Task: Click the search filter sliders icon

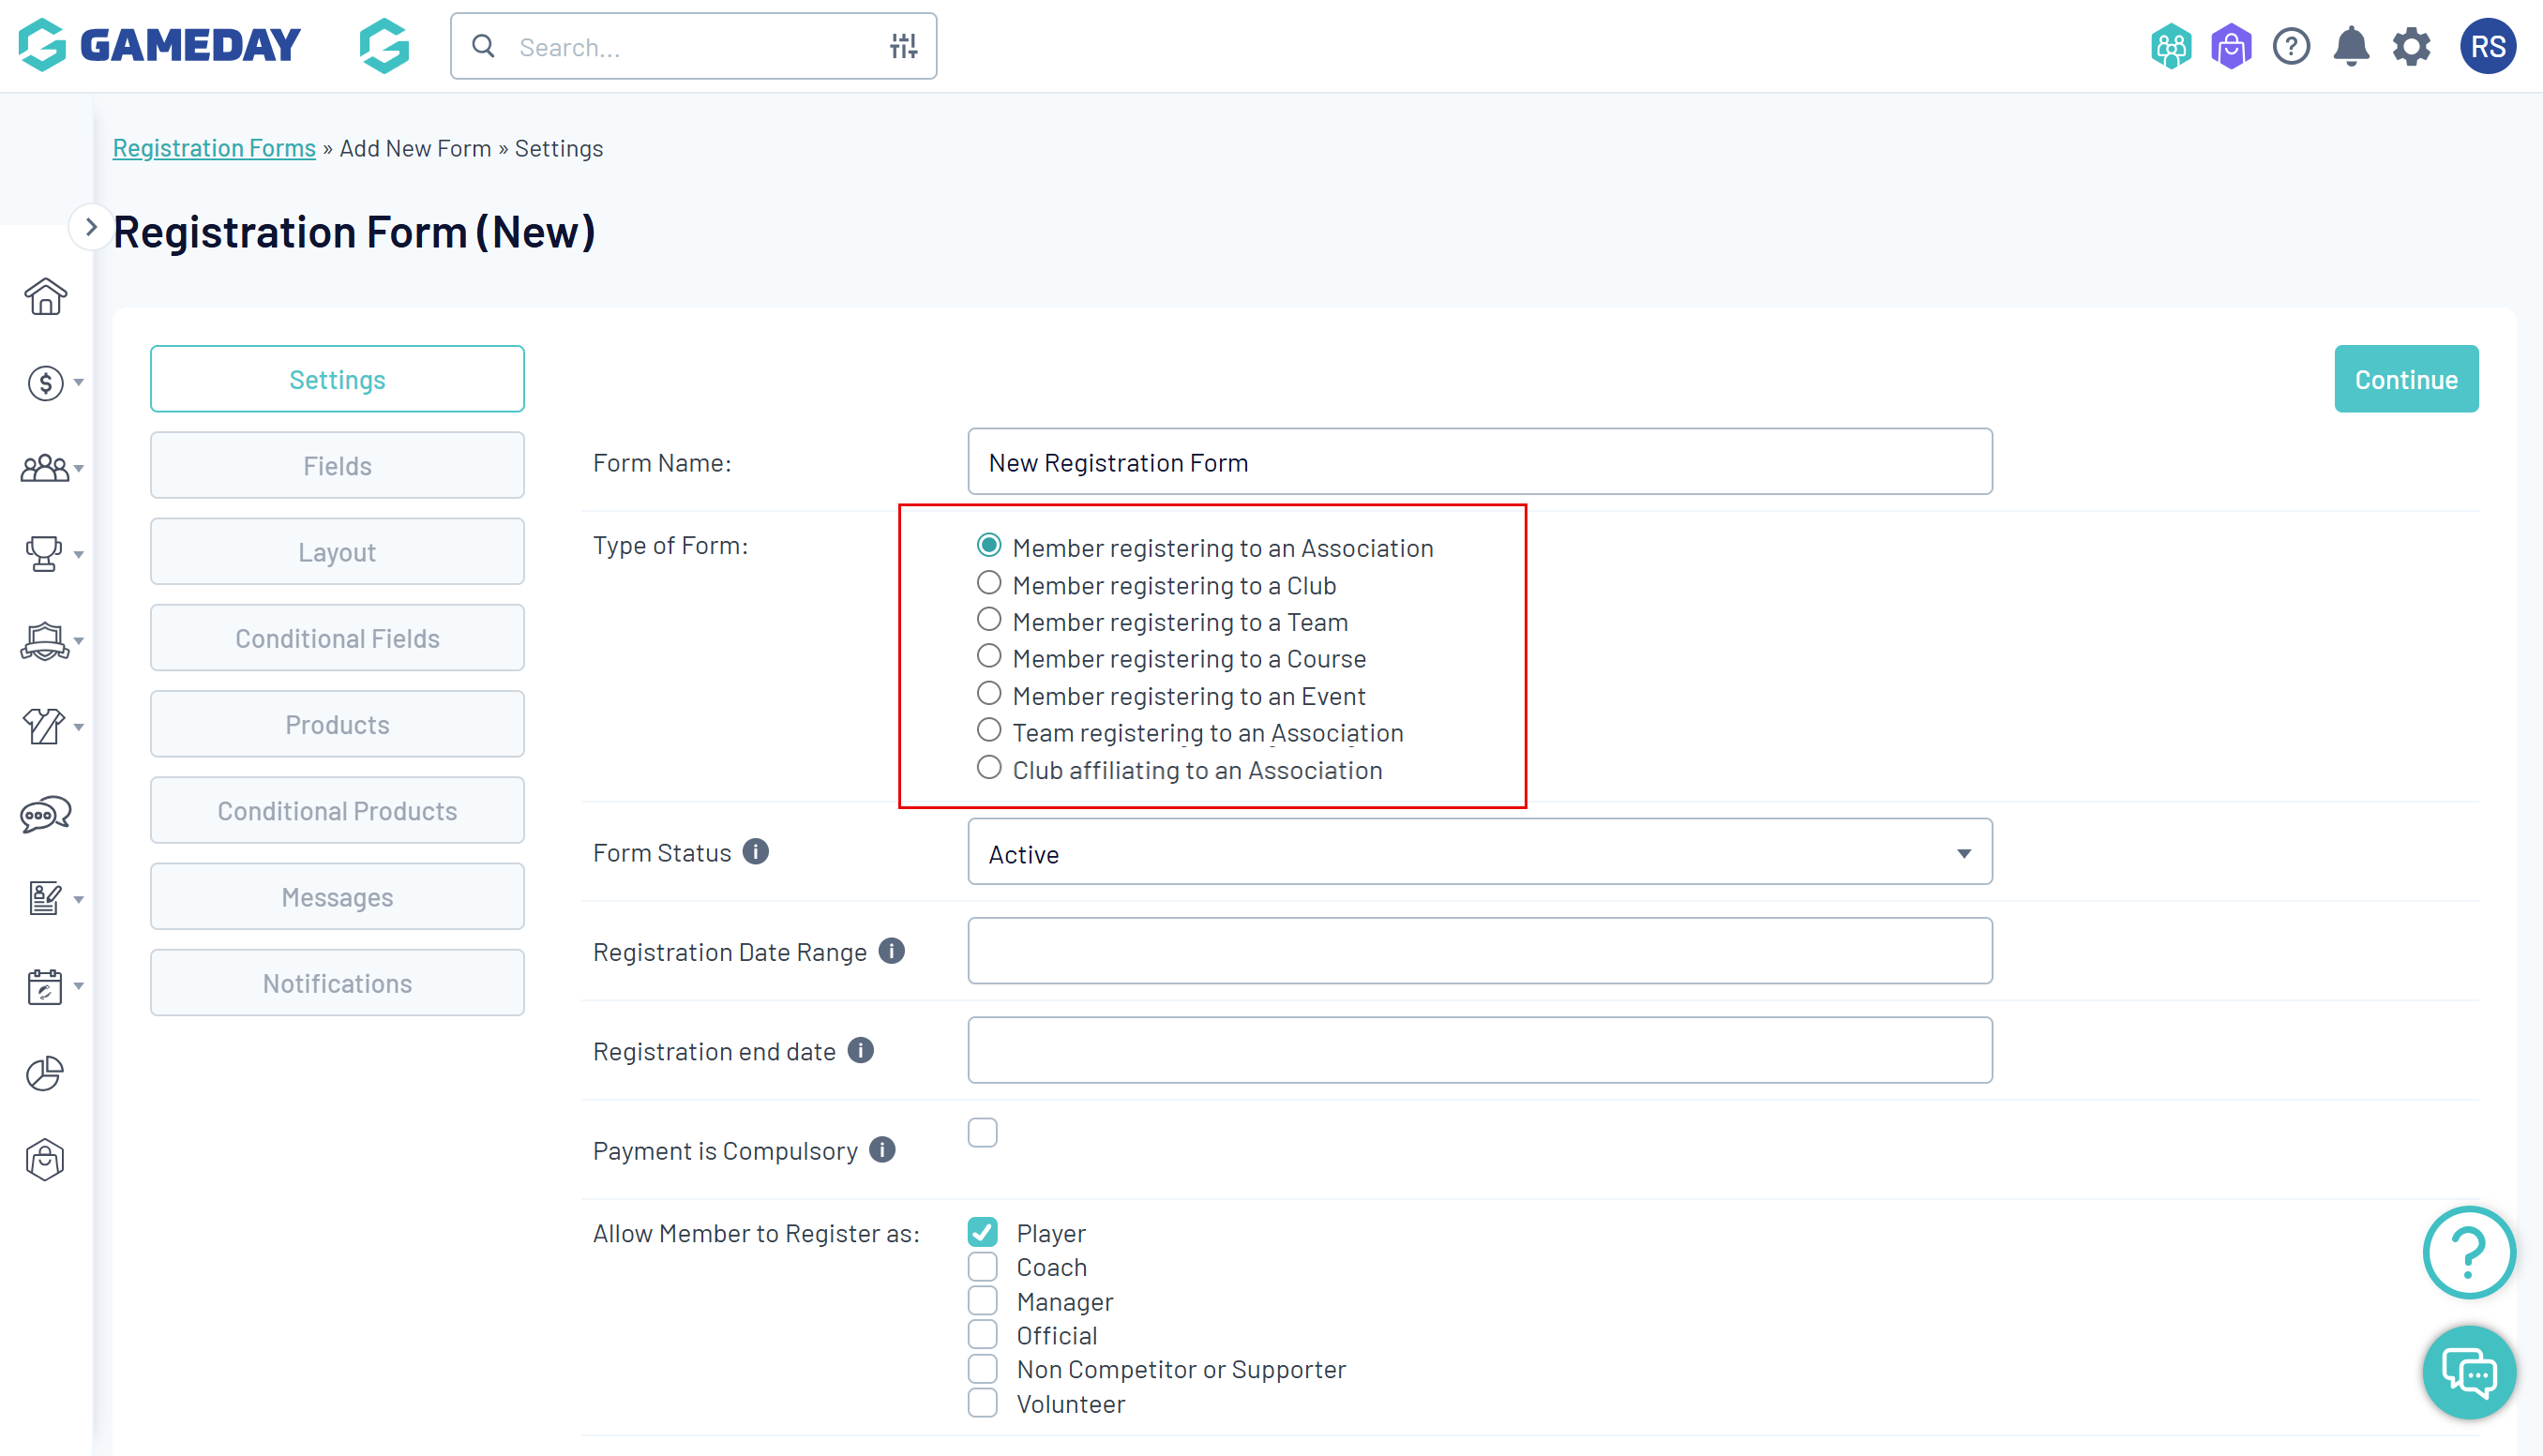Action: (x=903, y=47)
